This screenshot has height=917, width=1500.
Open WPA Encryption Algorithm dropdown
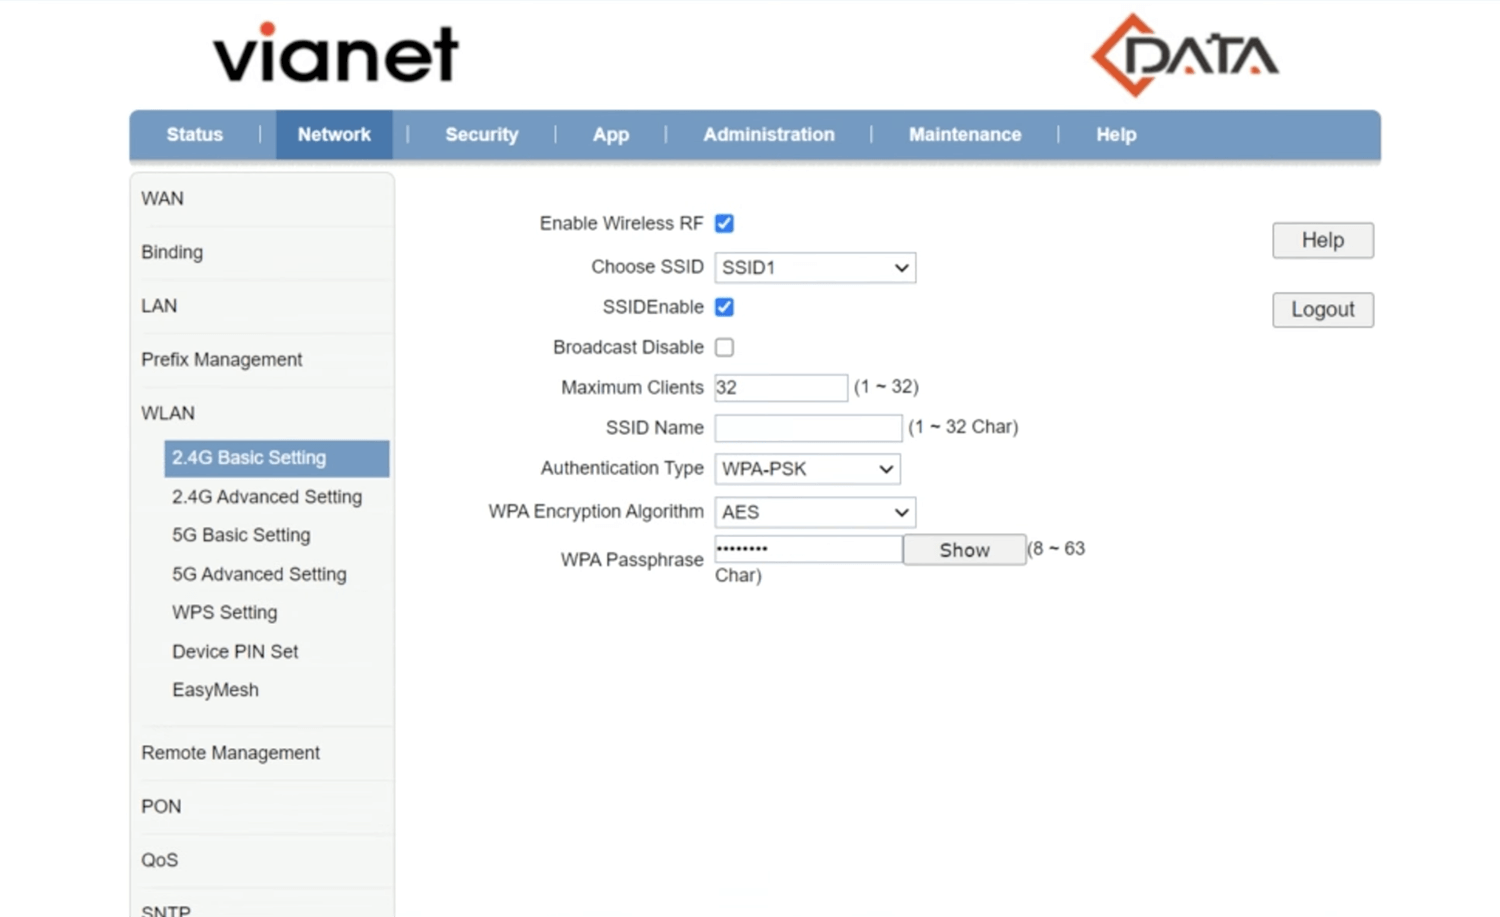pyautogui.click(x=814, y=512)
